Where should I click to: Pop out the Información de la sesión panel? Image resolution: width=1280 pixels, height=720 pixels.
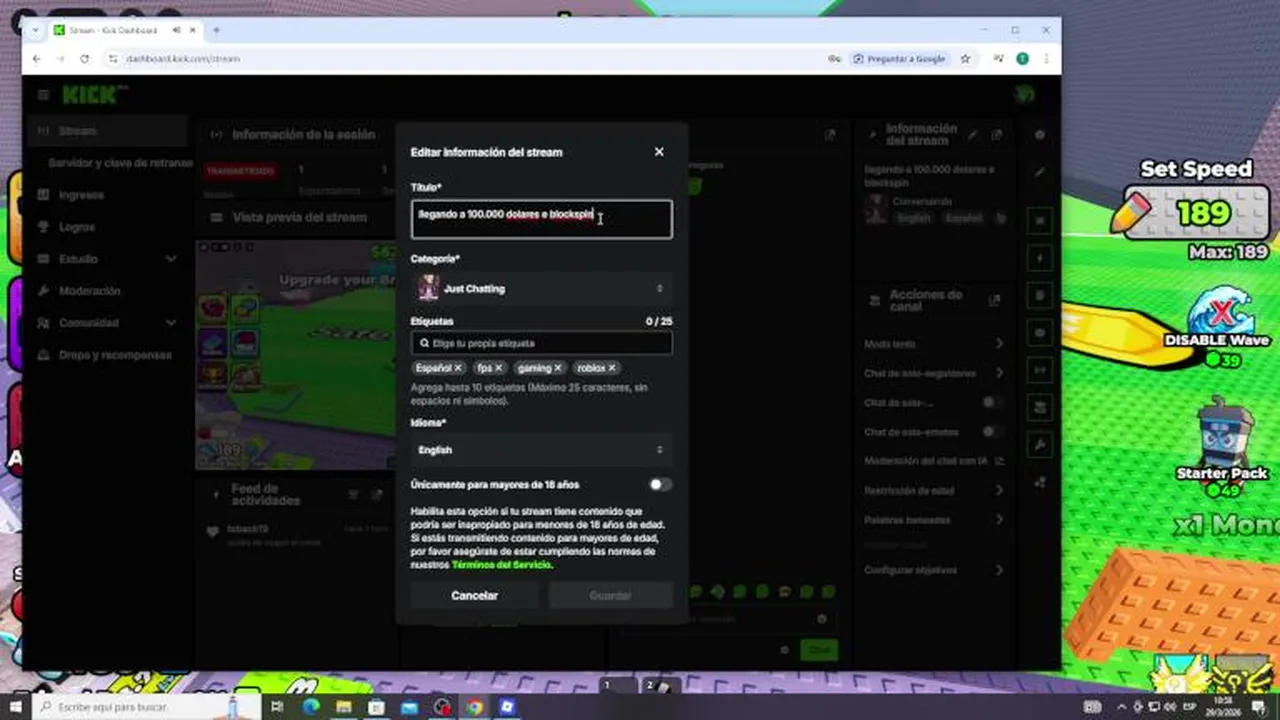tap(829, 134)
